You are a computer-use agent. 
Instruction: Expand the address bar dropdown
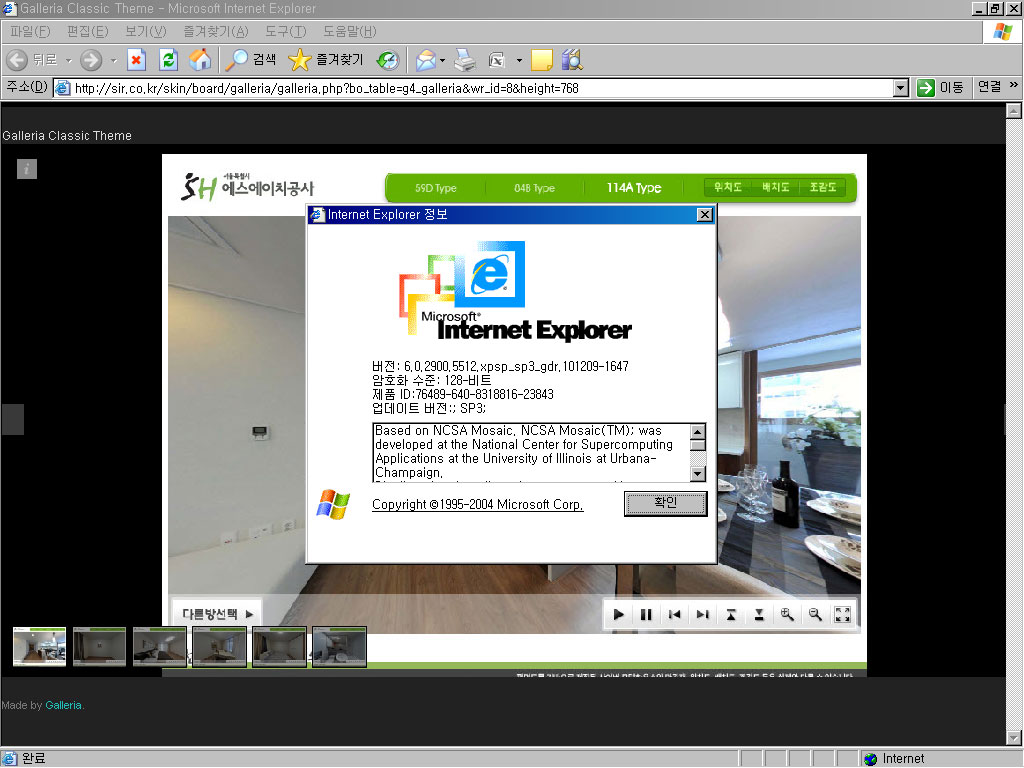900,88
